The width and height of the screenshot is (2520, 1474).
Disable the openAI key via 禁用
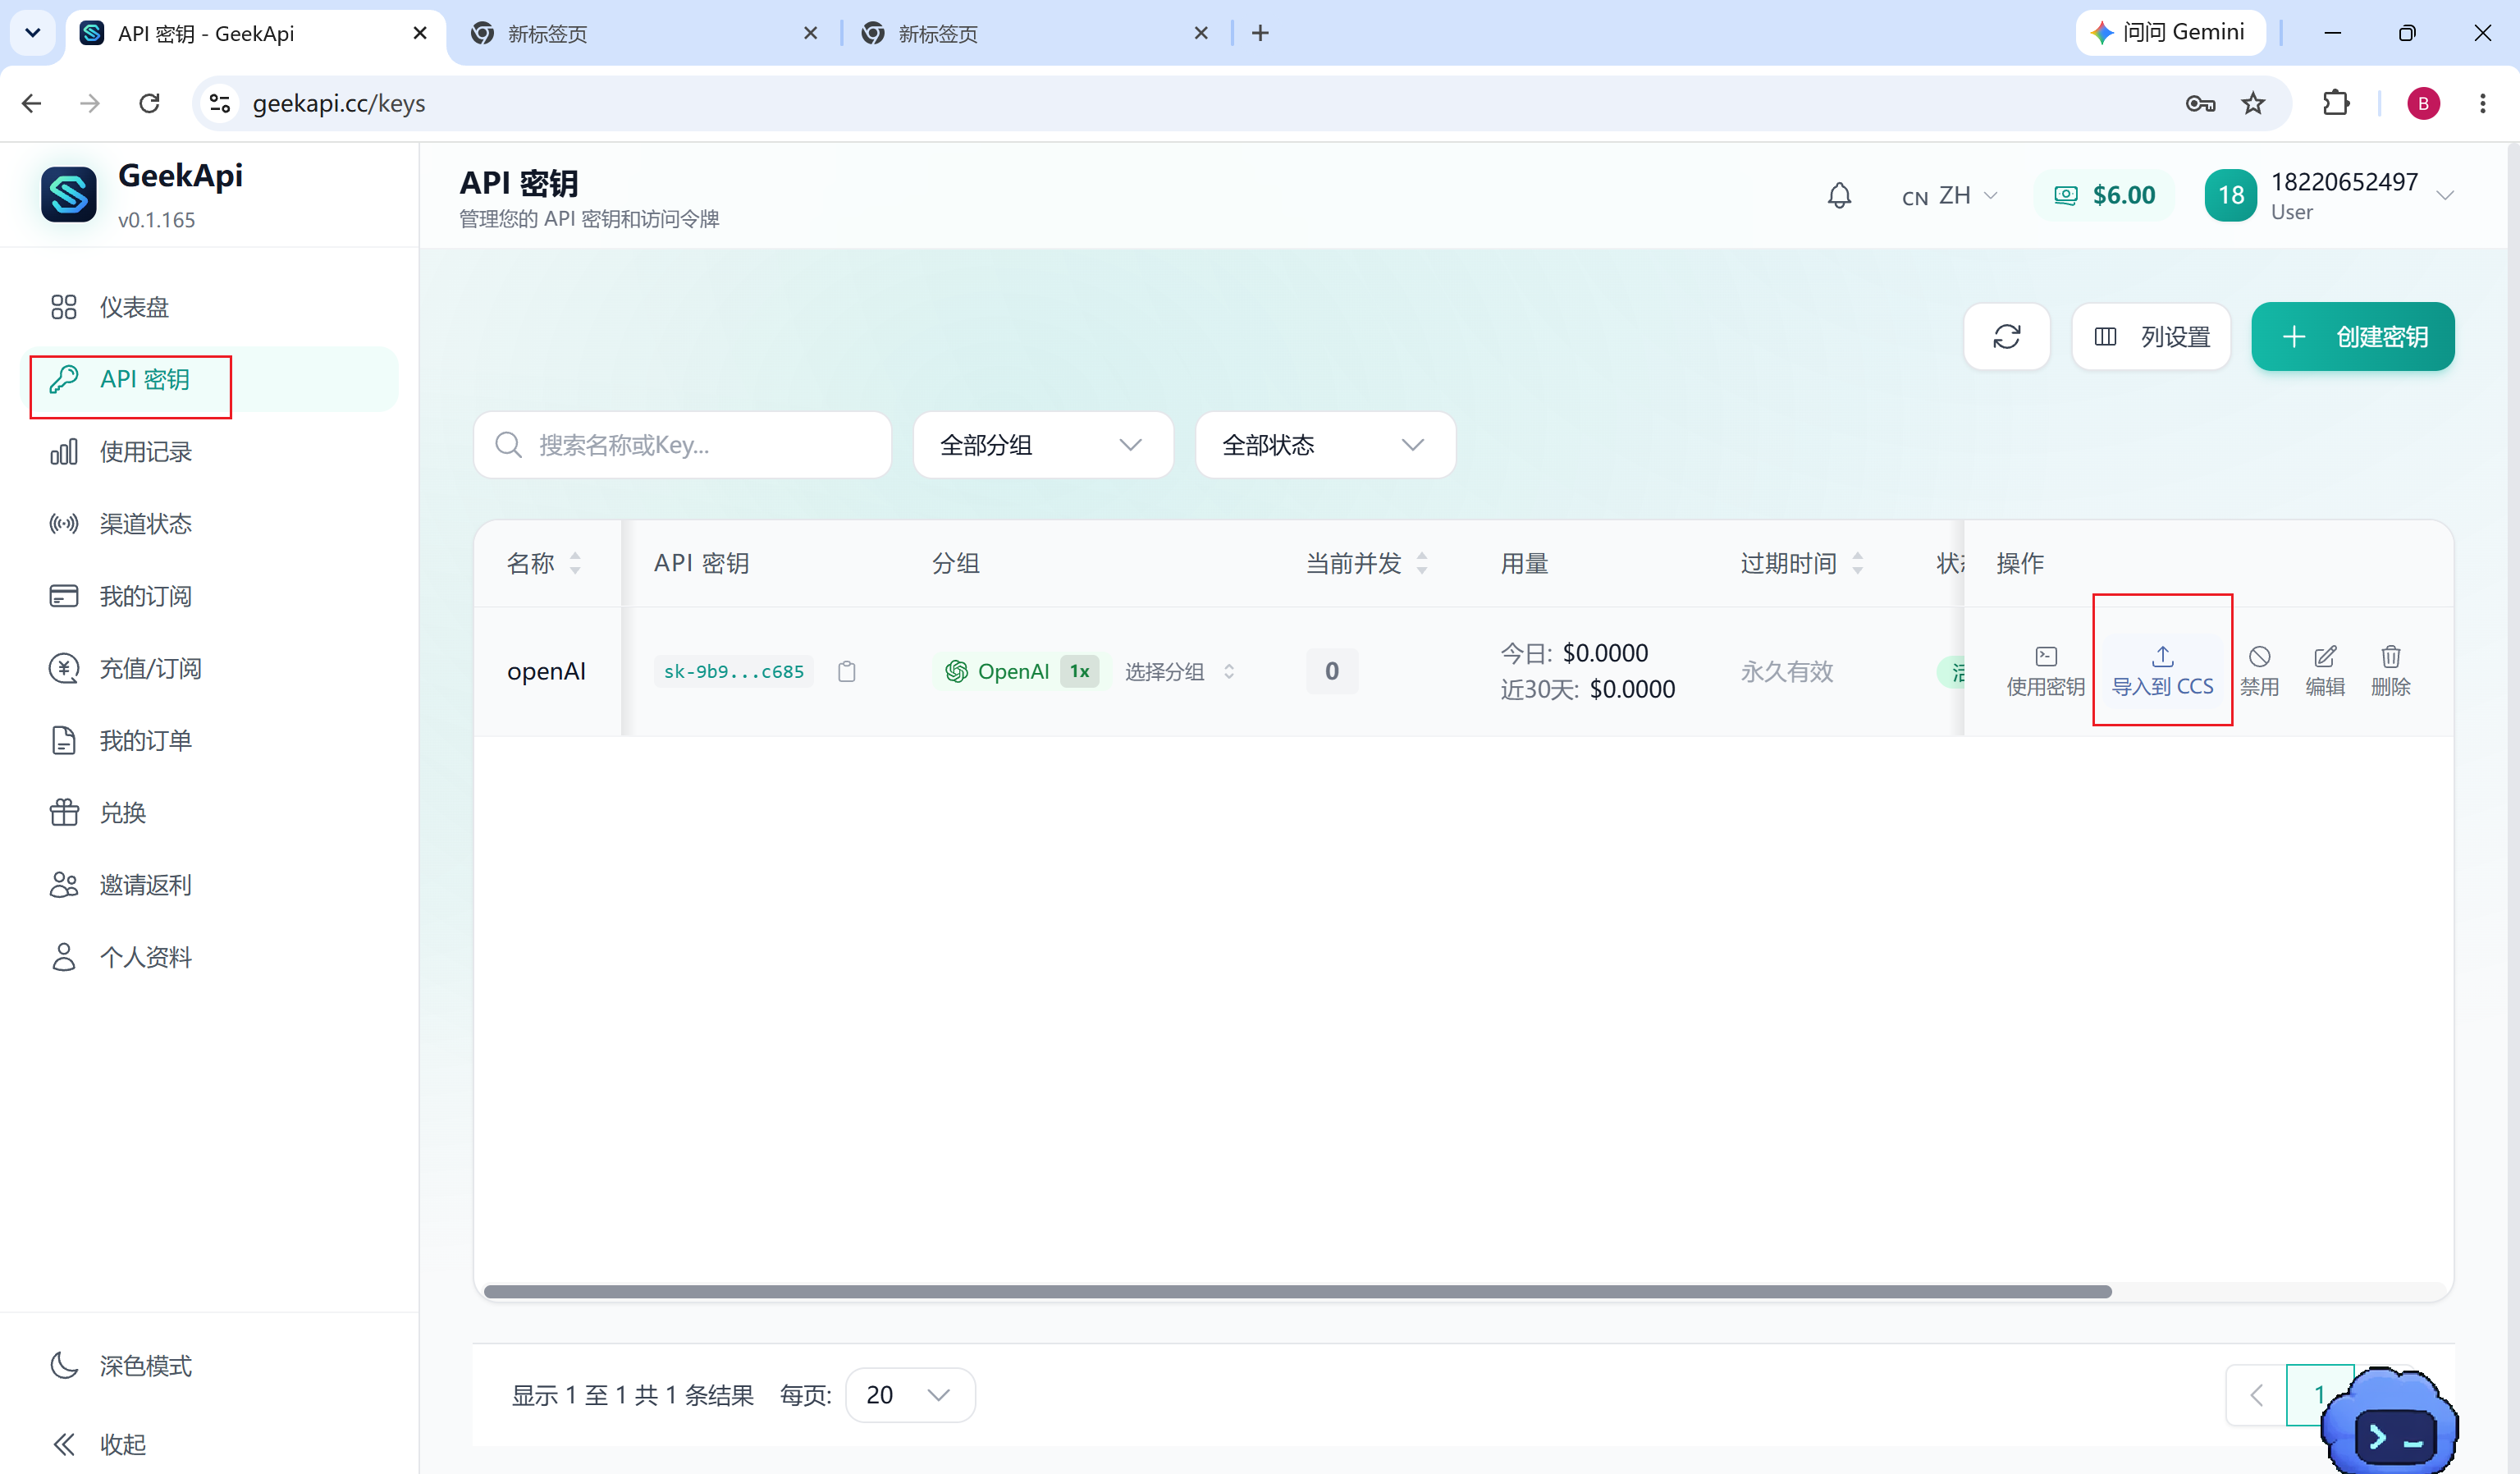2258,670
